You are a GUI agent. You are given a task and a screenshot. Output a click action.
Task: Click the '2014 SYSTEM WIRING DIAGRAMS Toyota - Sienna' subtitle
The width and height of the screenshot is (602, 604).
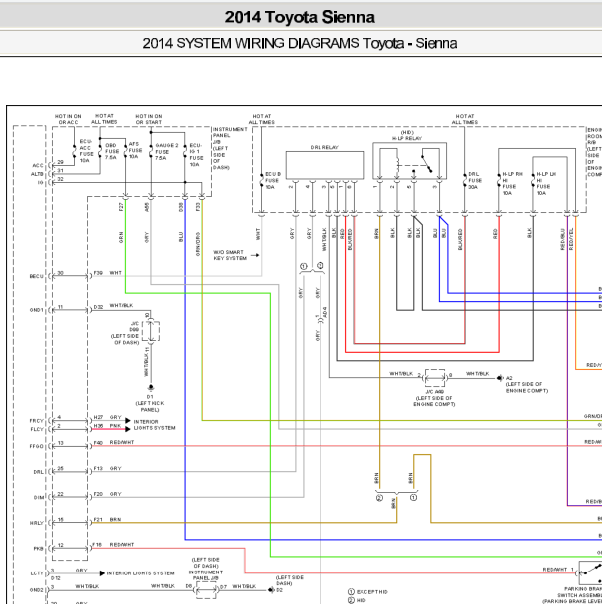click(x=300, y=43)
